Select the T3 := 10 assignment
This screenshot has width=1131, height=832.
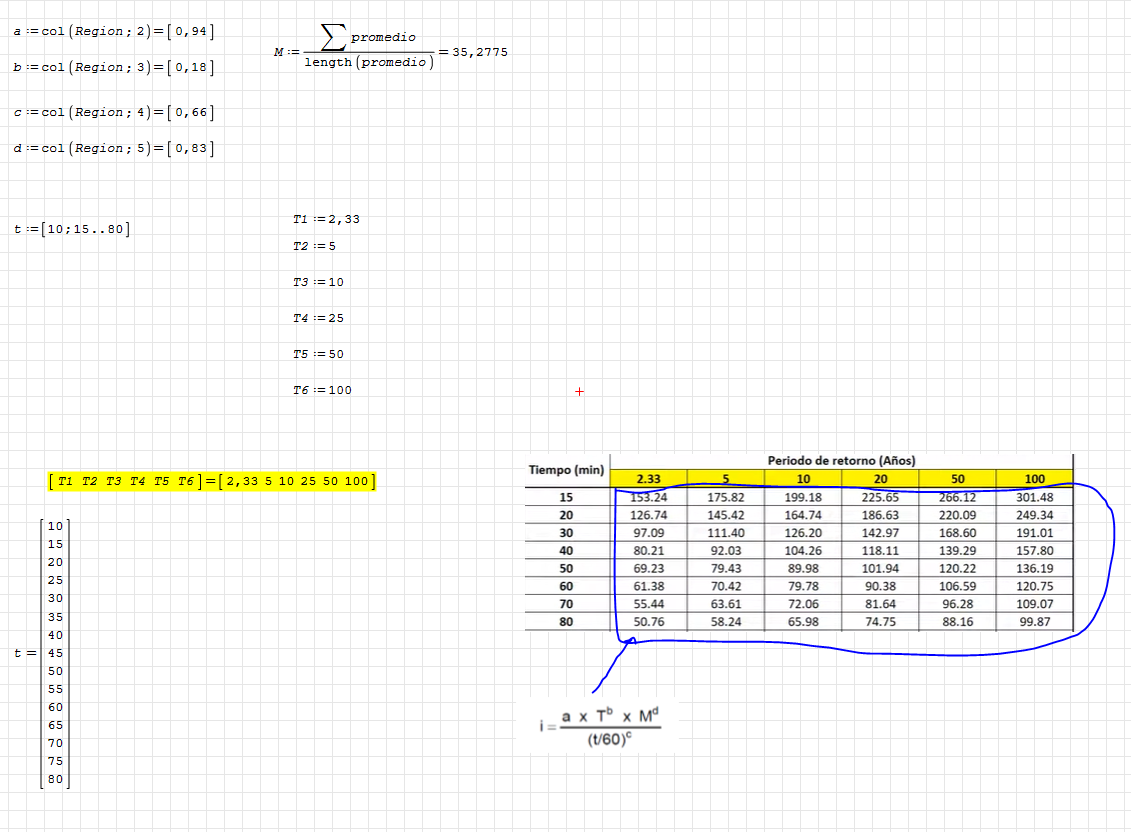[318, 282]
